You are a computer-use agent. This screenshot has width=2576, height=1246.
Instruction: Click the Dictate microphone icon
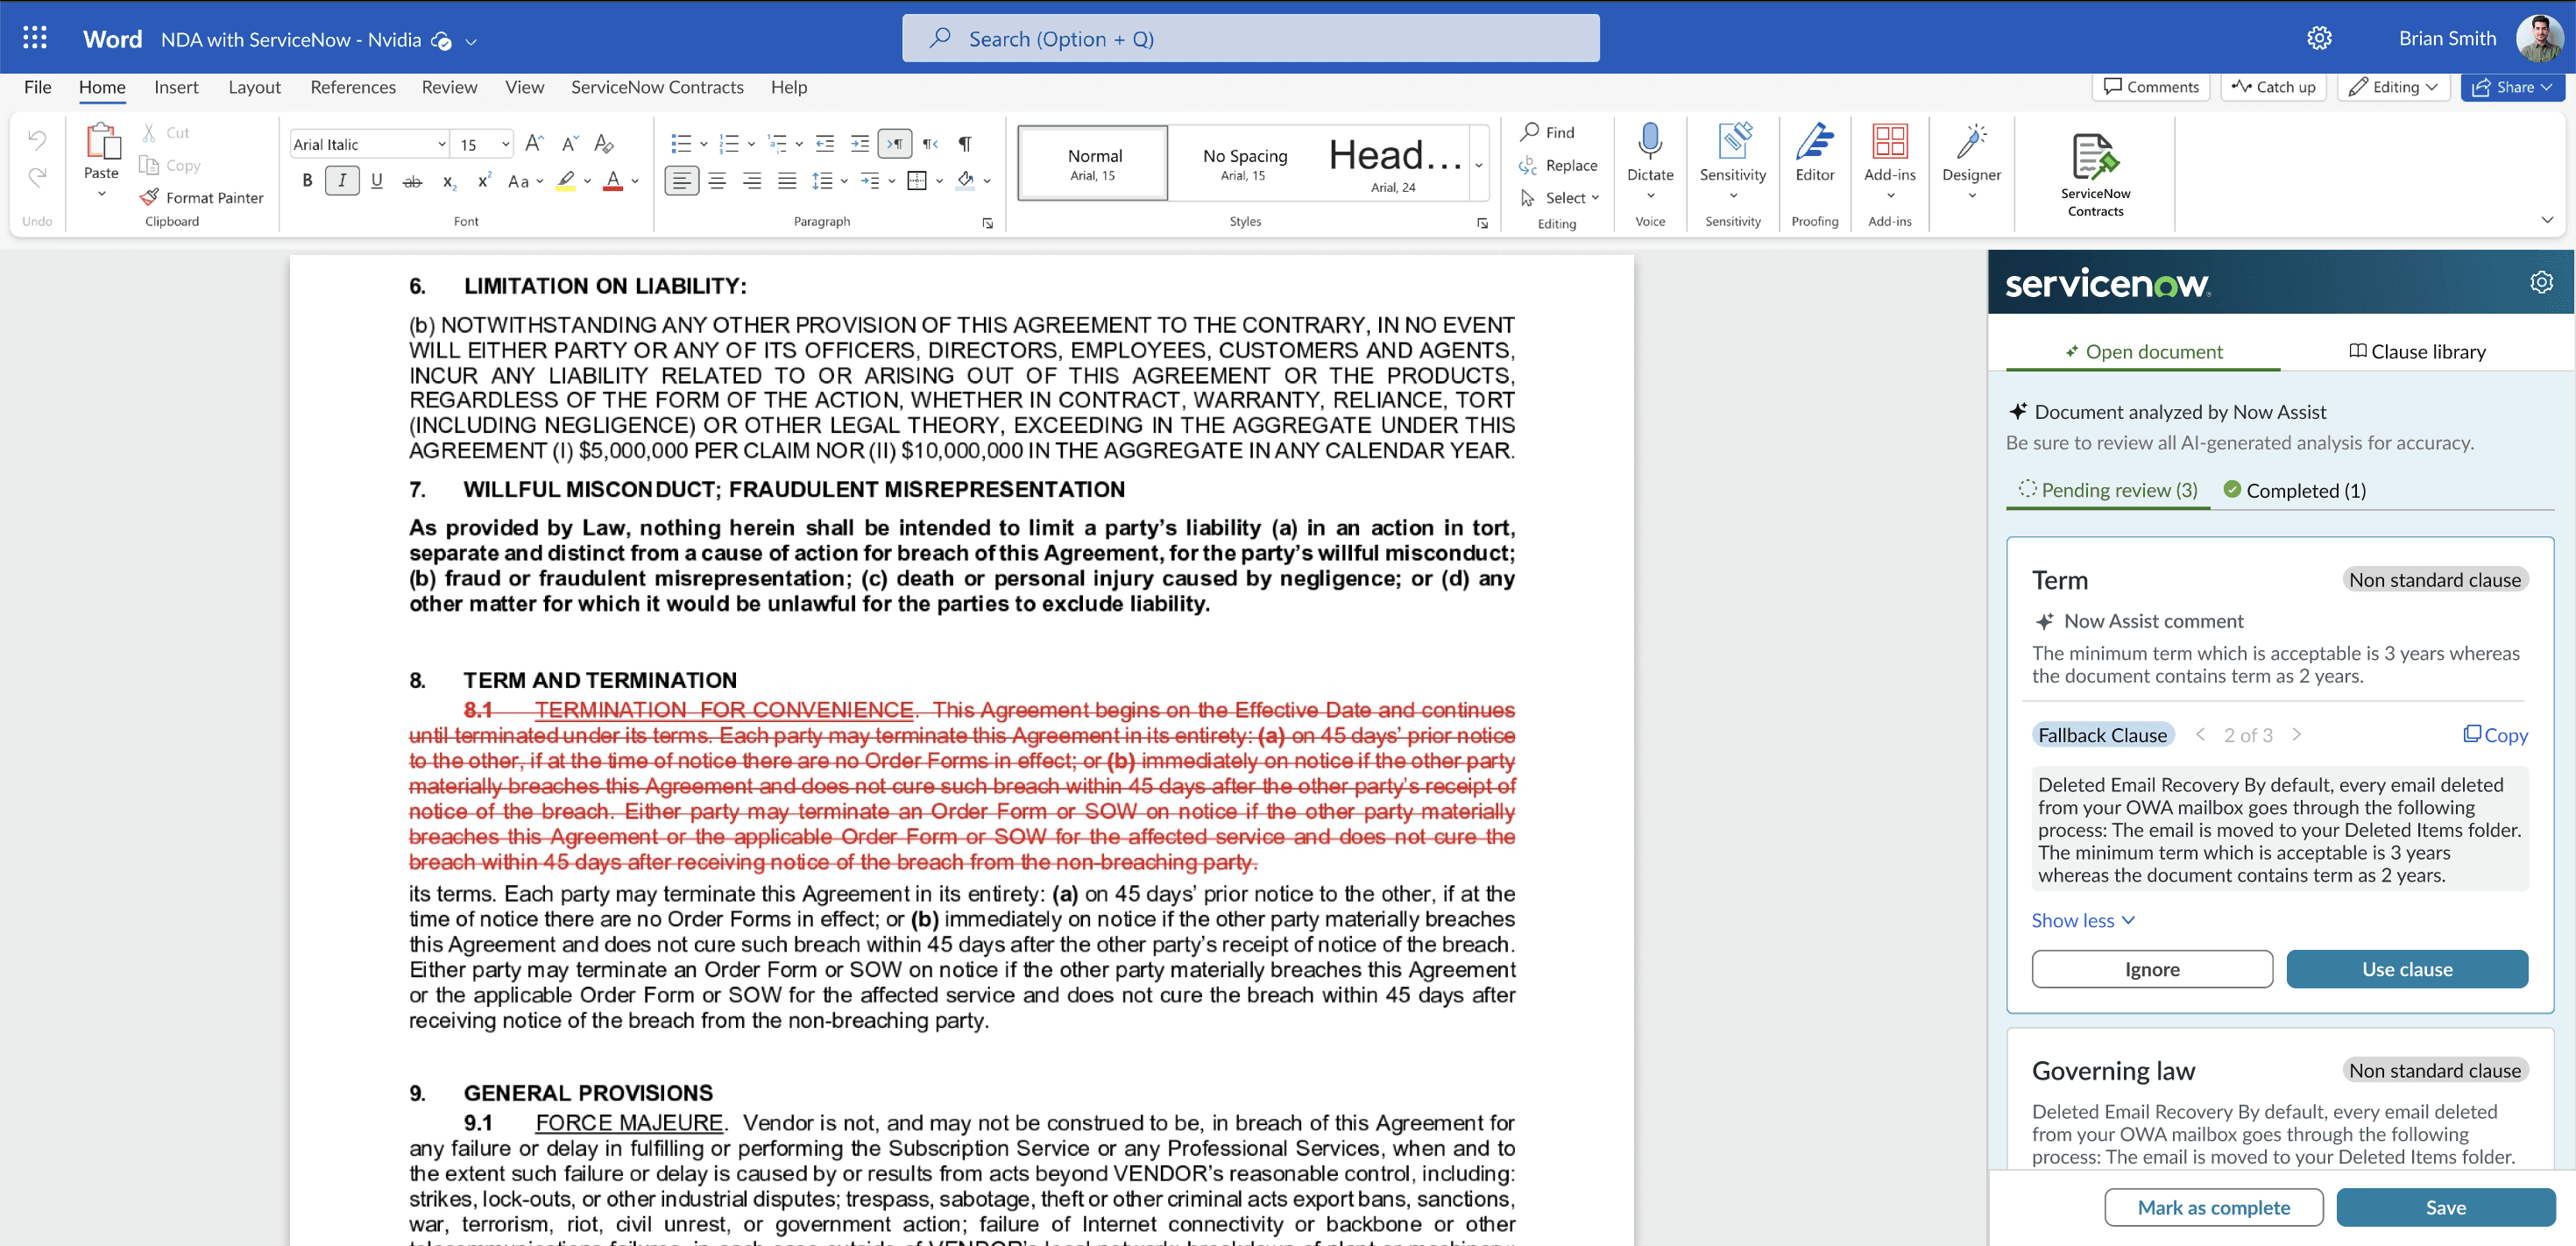point(1649,142)
